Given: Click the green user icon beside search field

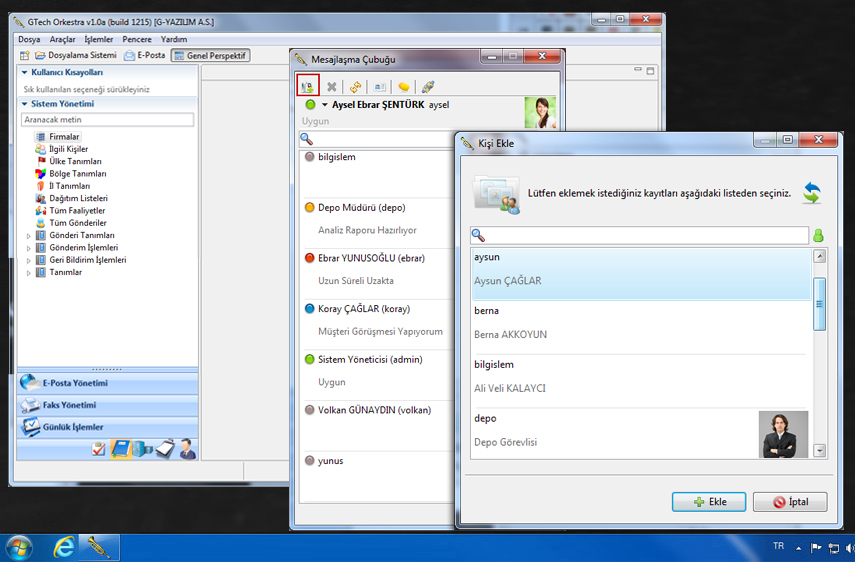Looking at the screenshot, I should pos(818,236).
